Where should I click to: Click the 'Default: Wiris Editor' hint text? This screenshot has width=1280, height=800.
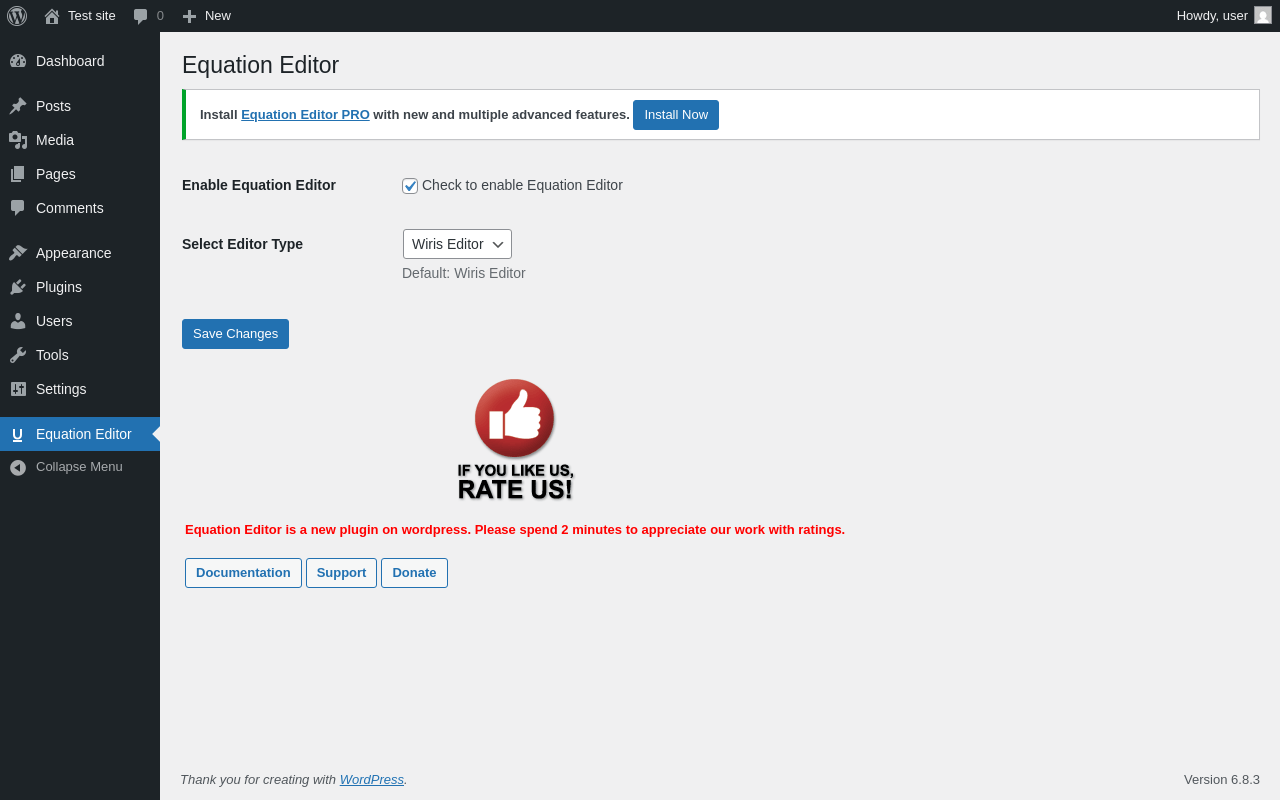point(464,273)
